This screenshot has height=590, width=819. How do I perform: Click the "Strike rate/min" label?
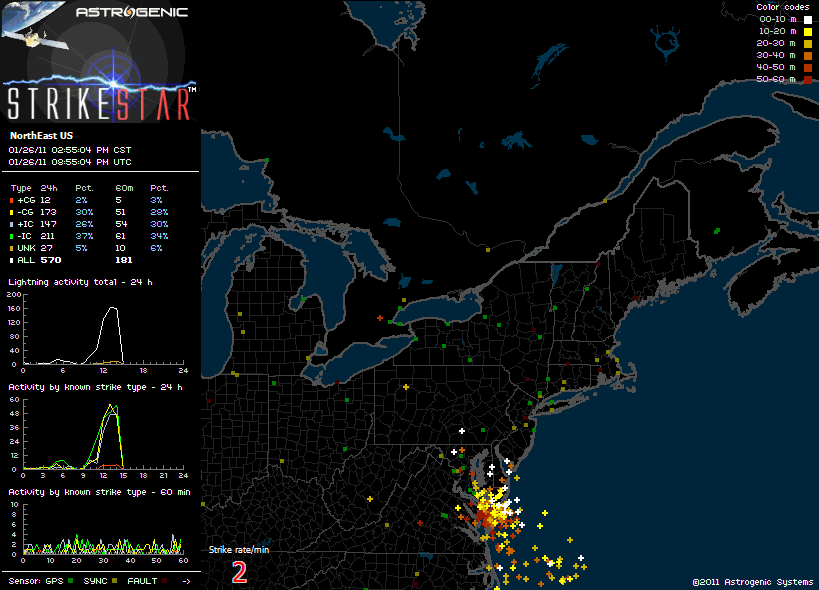point(239,549)
